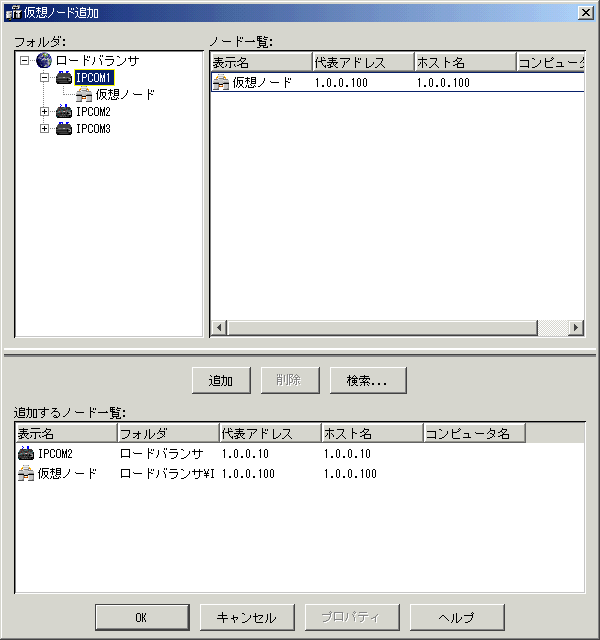Sort ノード一覧 by 表示名 column

[262, 62]
